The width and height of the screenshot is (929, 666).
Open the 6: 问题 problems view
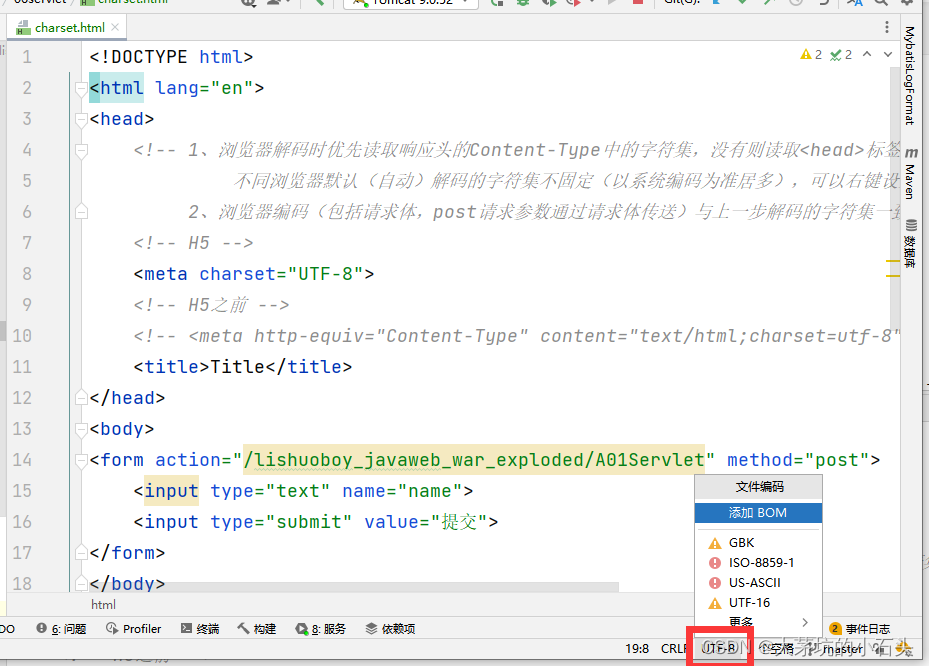(62, 628)
